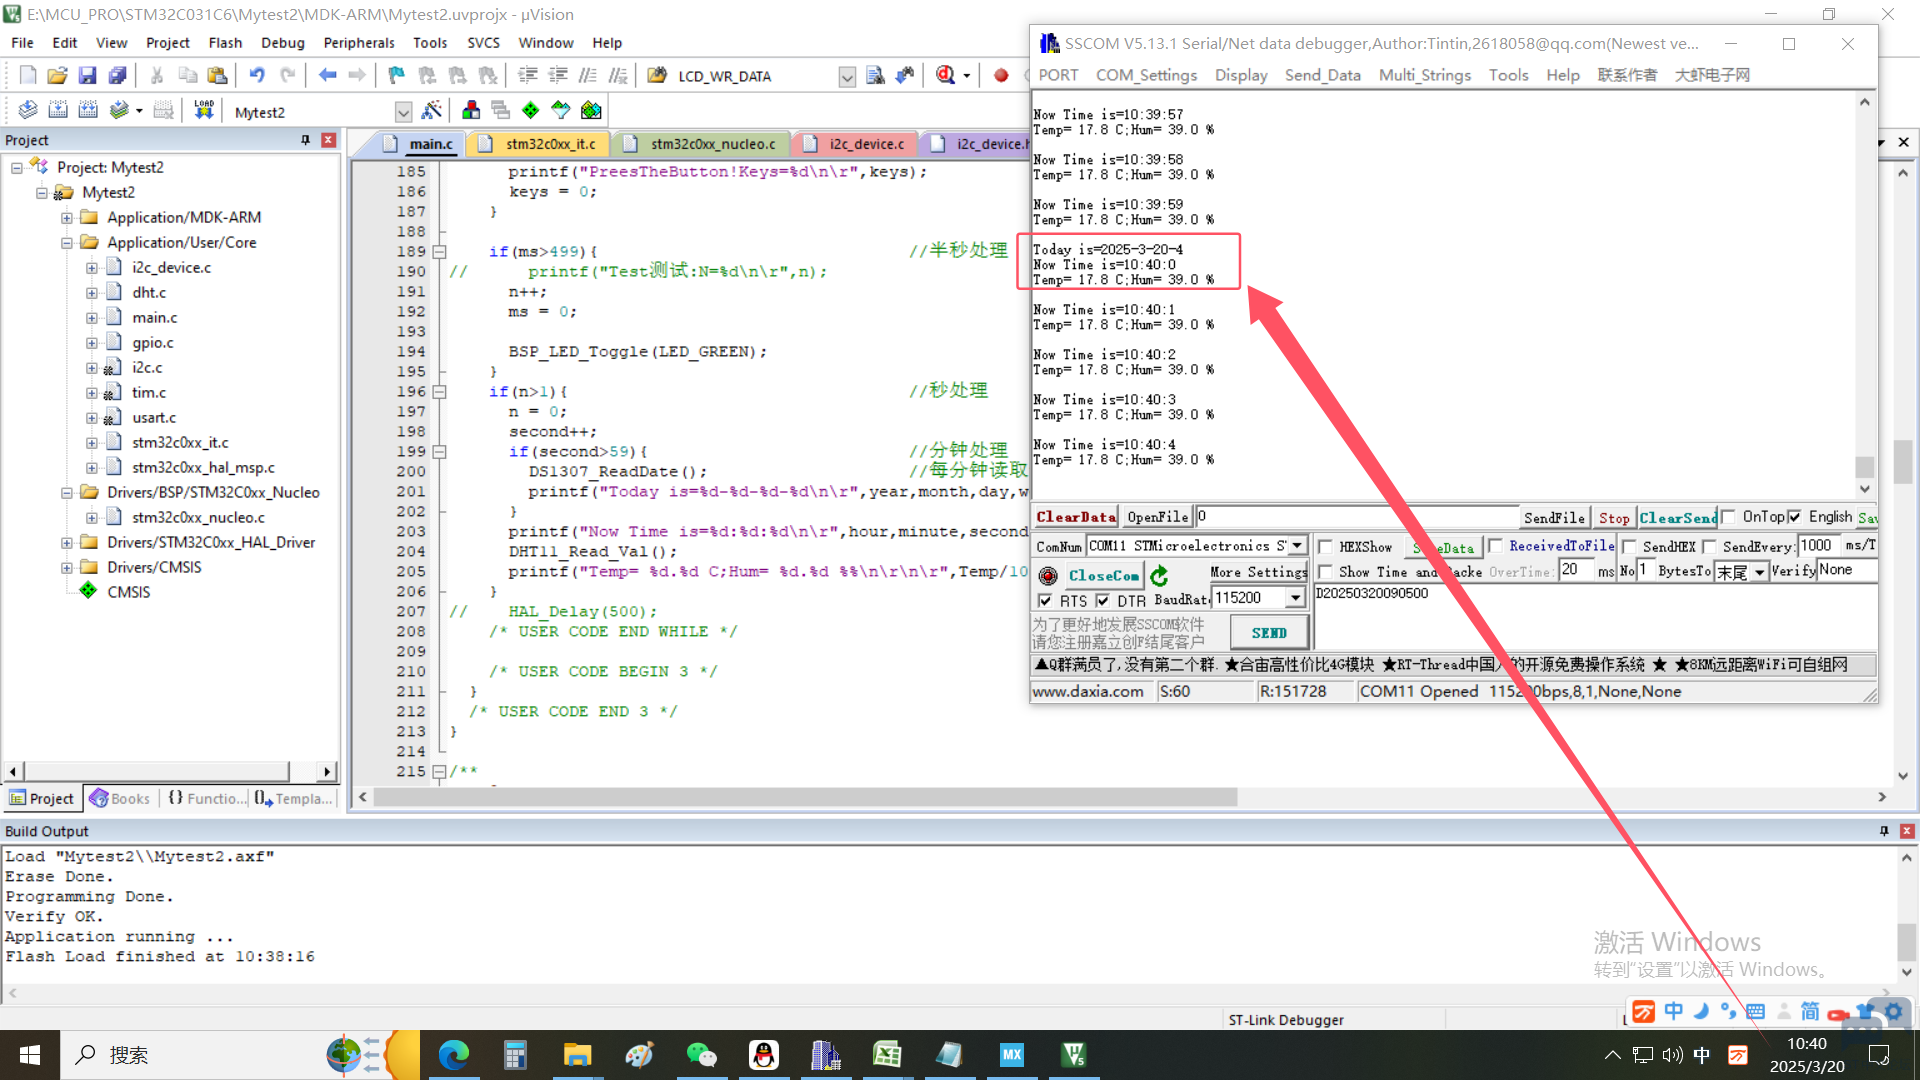Click the SSCOM receive area vertical scrollbar
Image resolution: width=1920 pixels, height=1080 pixels.
pyautogui.click(x=1864, y=296)
